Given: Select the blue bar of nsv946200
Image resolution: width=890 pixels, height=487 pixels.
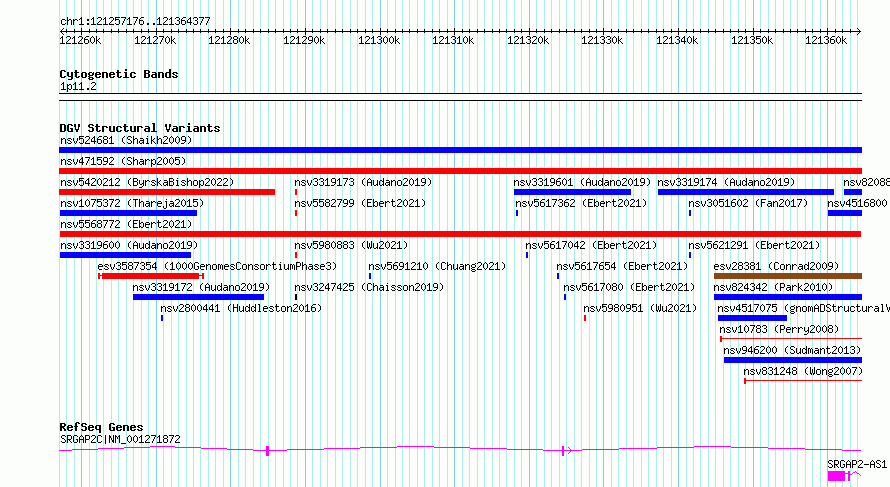Looking at the screenshot, I should [793, 360].
